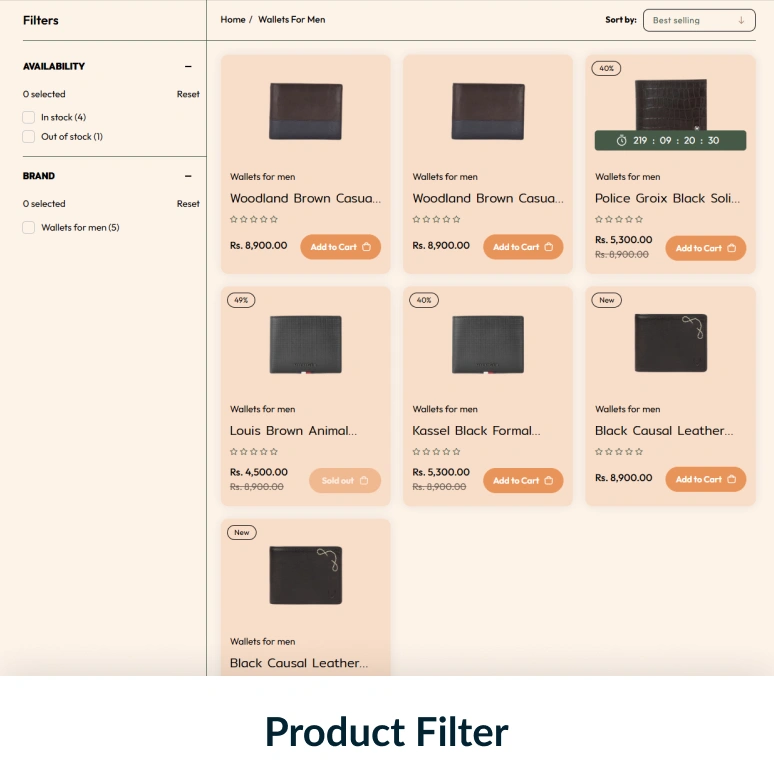Click the 219:09:20:30 countdown timer bar
774x784 pixels.
[x=670, y=140]
